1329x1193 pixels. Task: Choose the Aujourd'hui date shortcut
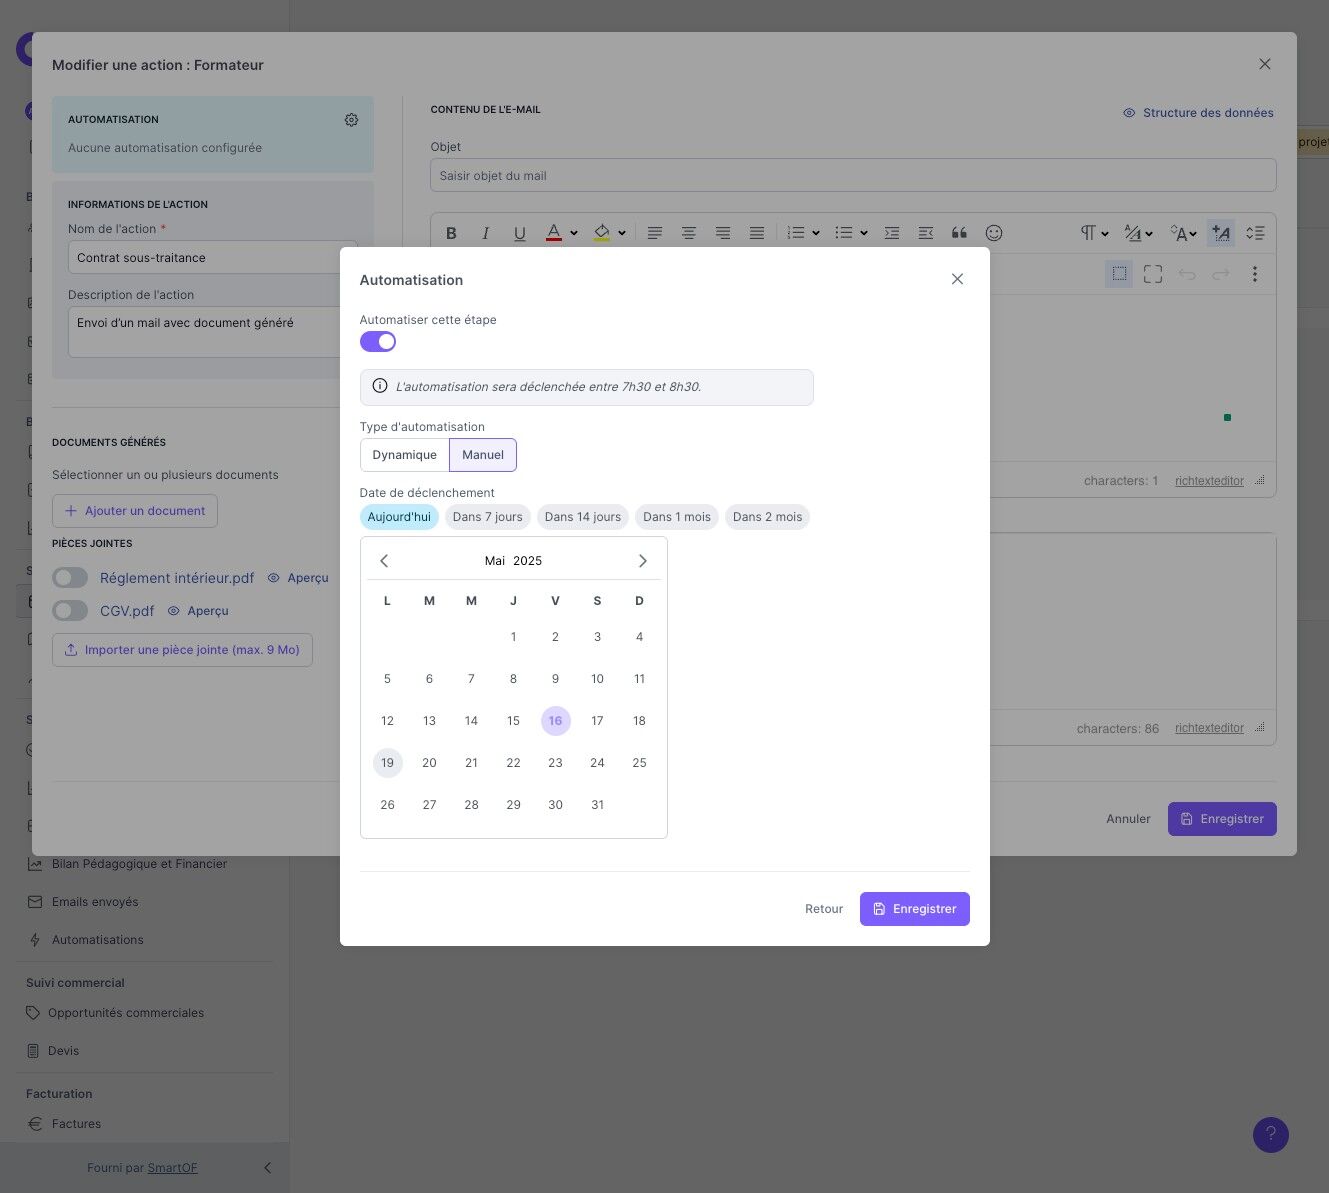click(399, 517)
